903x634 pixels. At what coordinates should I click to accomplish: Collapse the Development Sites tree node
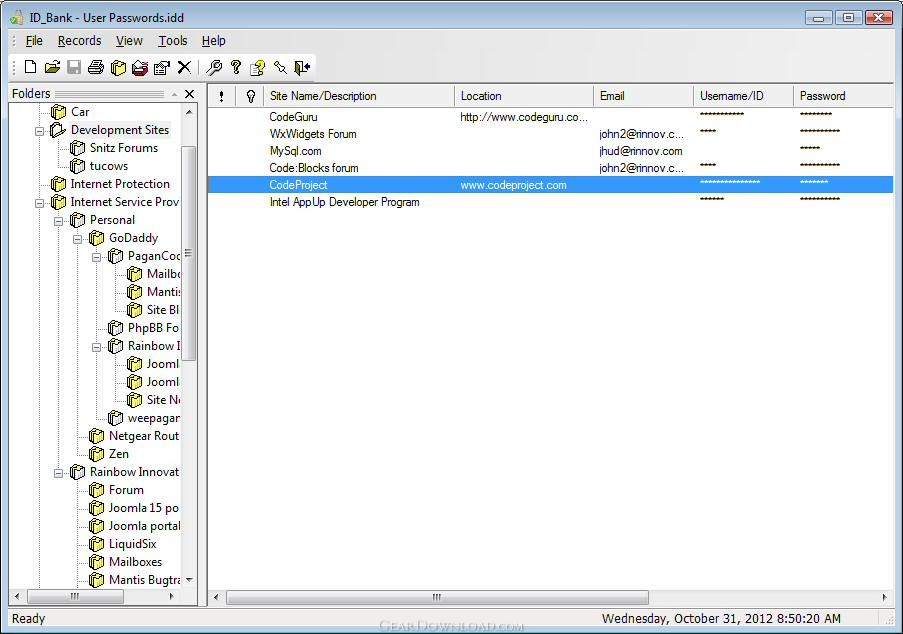[39, 131]
